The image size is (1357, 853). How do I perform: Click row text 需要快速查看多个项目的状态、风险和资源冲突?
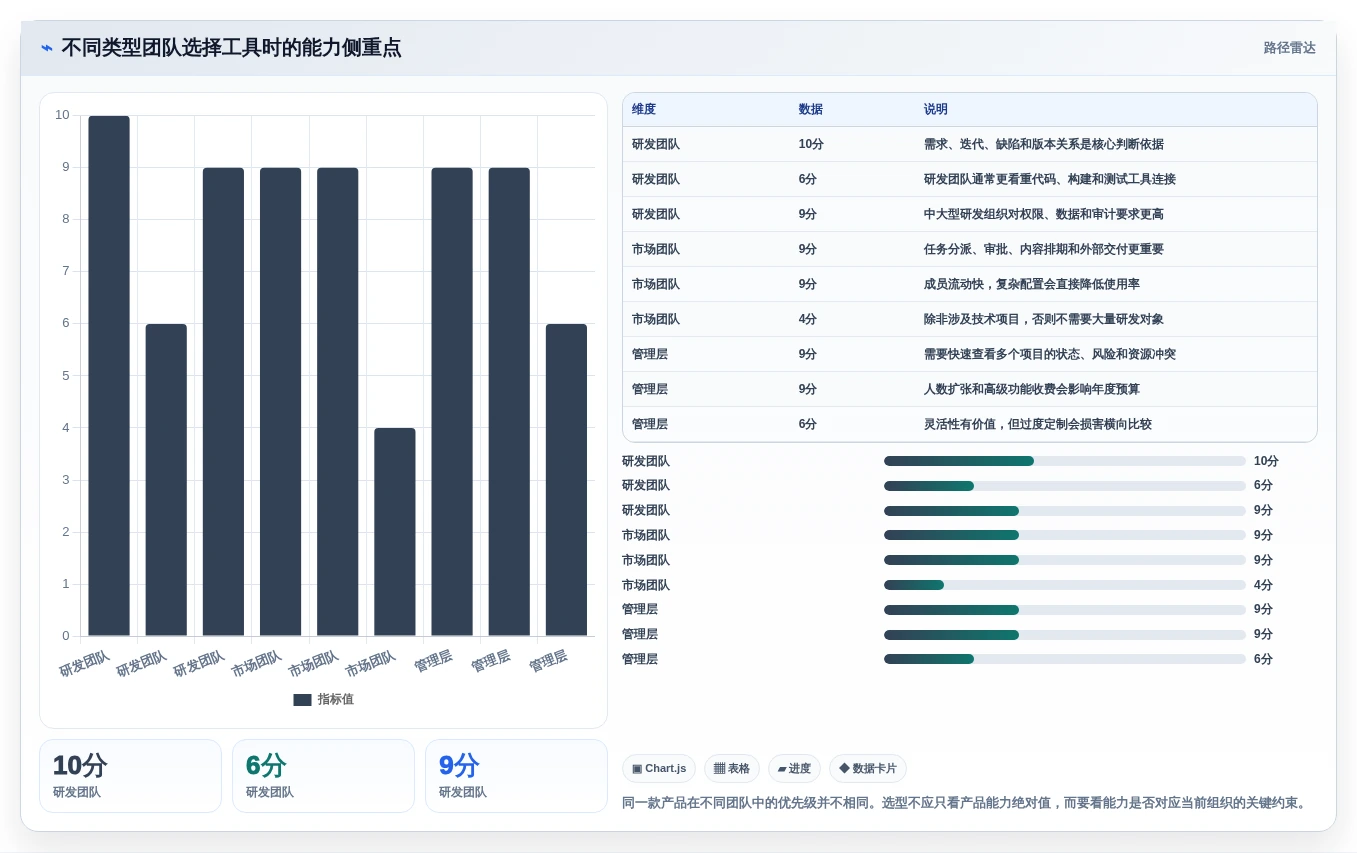1050,355
